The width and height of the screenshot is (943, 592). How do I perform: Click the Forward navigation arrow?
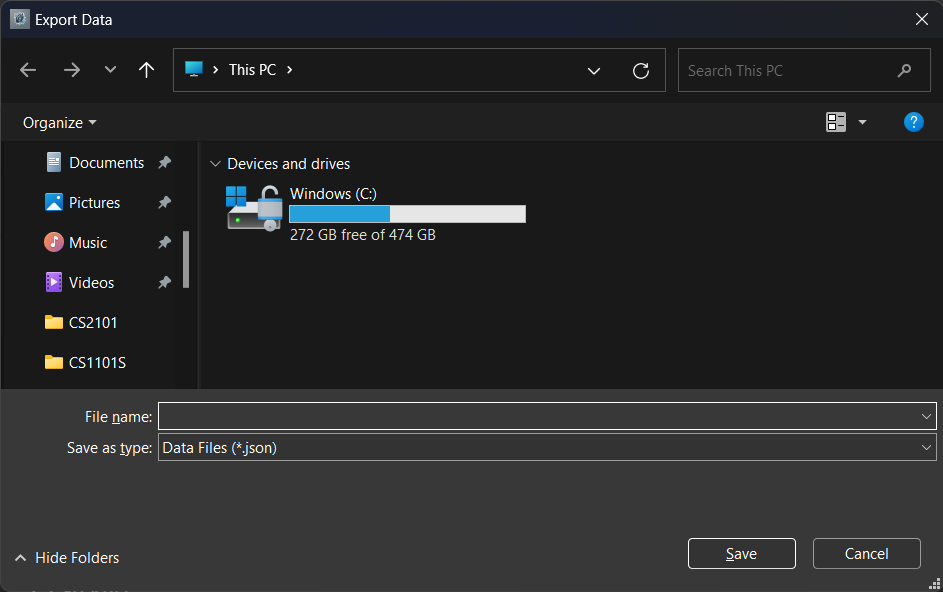[71, 70]
